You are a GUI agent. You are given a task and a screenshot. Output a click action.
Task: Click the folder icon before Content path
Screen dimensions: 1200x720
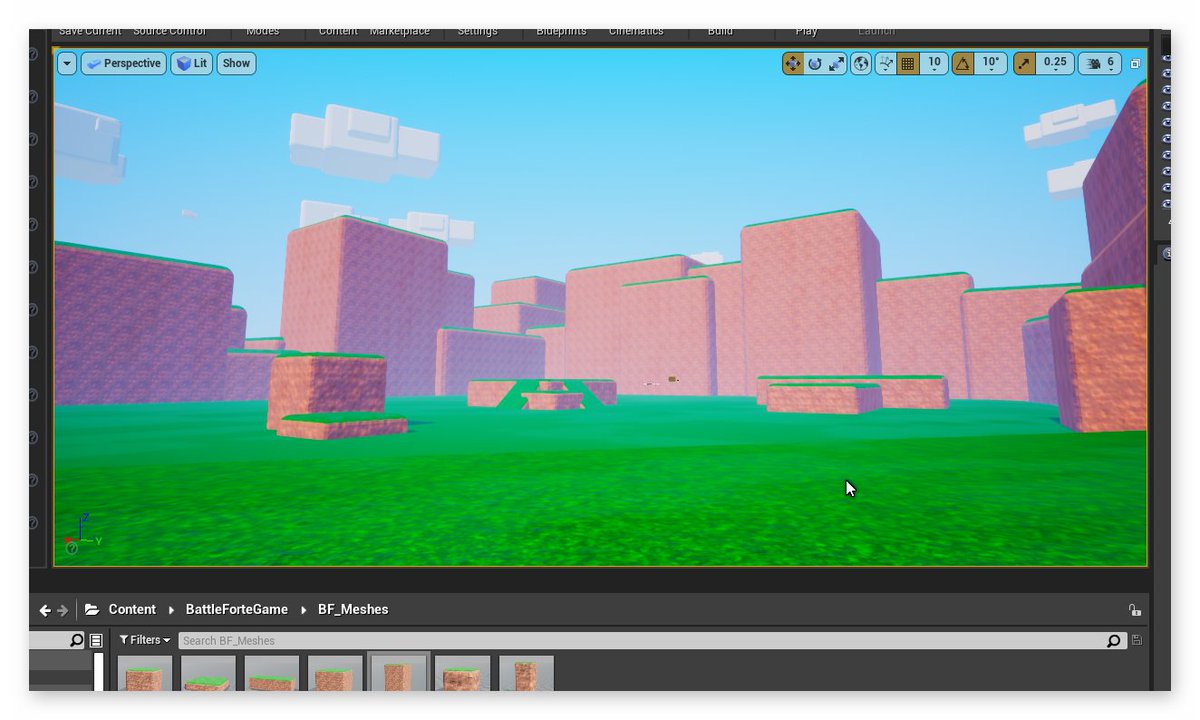coord(92,610)
